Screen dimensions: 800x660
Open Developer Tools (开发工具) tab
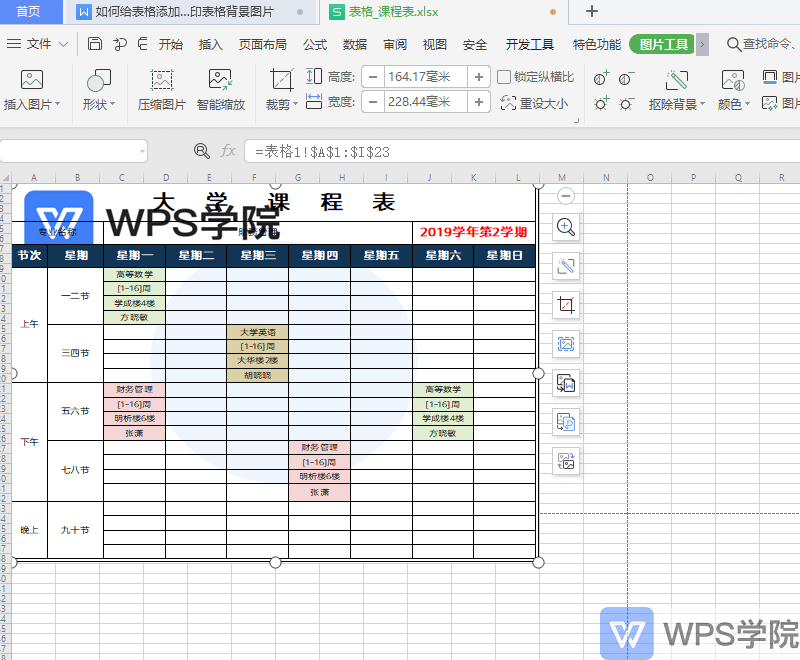530,44
